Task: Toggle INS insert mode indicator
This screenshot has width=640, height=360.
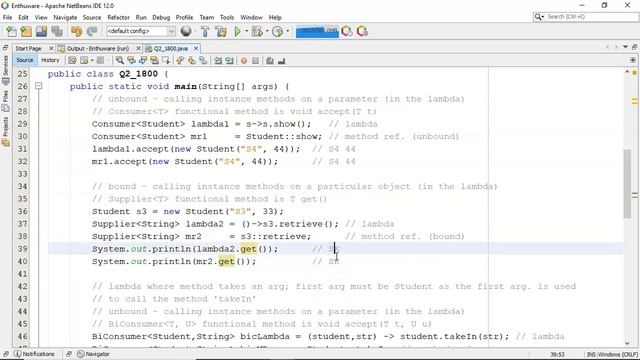Action: [x=591, y=354]
